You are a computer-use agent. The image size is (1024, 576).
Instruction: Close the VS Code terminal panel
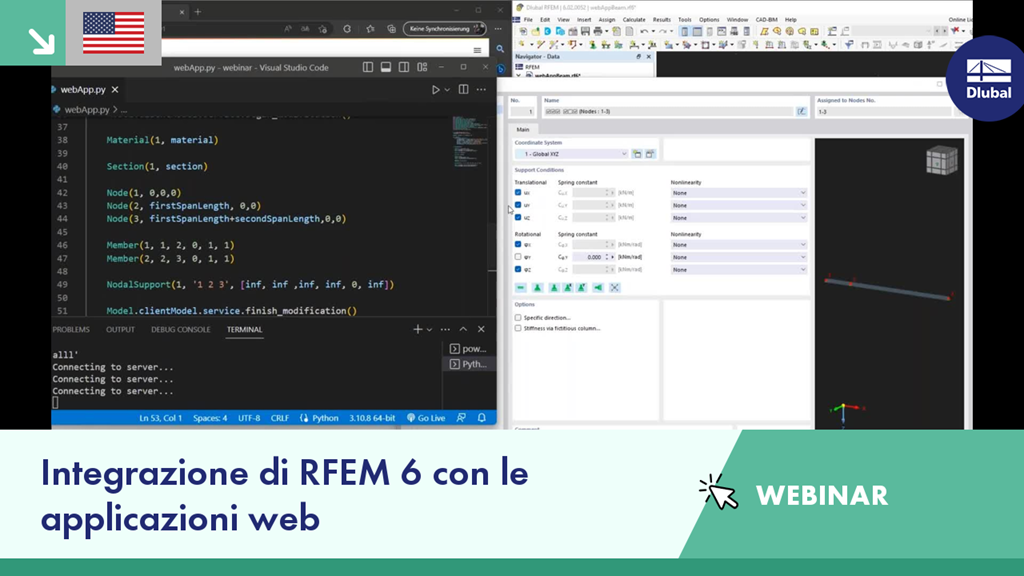(481, 329)
